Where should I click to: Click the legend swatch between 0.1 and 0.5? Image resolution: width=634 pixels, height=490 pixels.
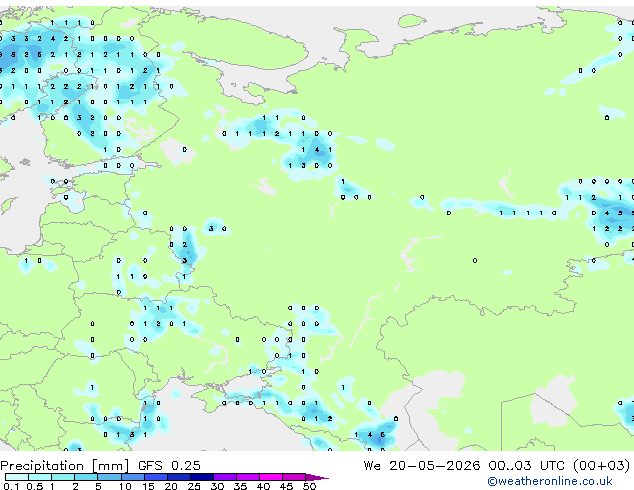[x=17, y=477]
